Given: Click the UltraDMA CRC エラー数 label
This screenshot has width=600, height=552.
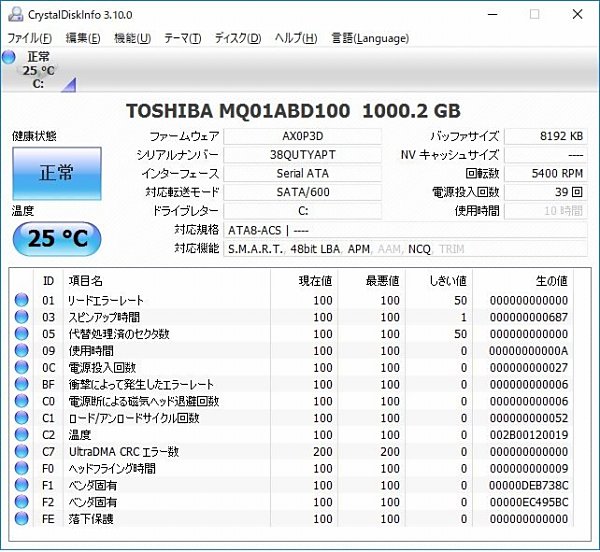Looking at the screenshot, I should [124, 452].
